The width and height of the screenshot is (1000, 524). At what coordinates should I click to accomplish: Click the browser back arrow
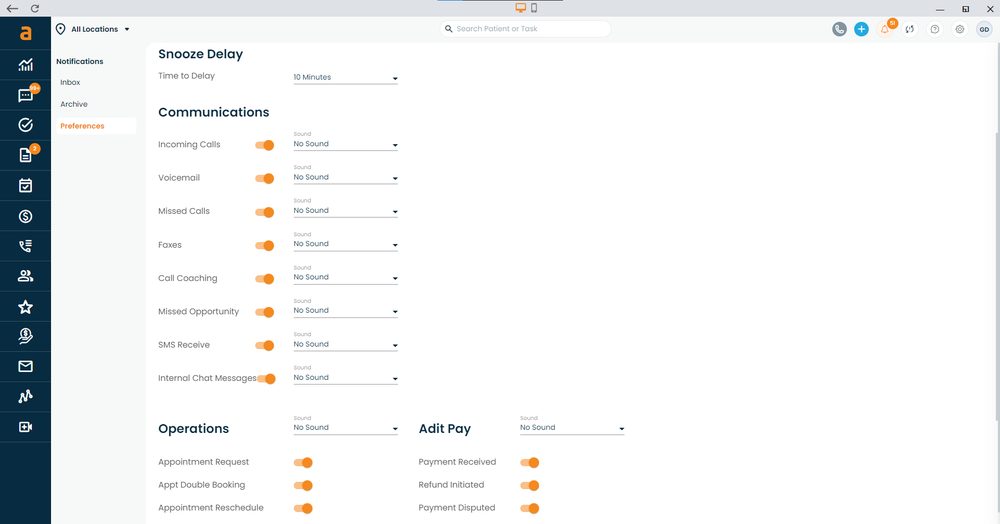click(12, 8)
